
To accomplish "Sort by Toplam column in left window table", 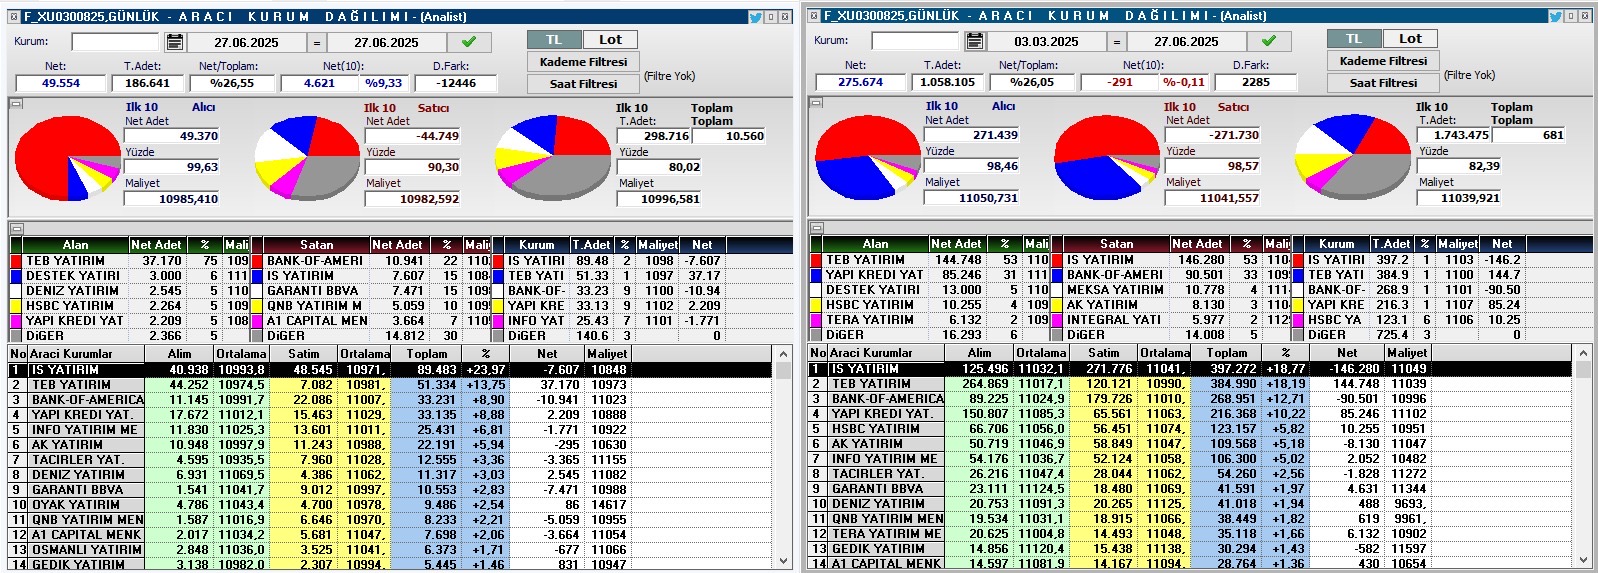I will (x=427, y=354).
